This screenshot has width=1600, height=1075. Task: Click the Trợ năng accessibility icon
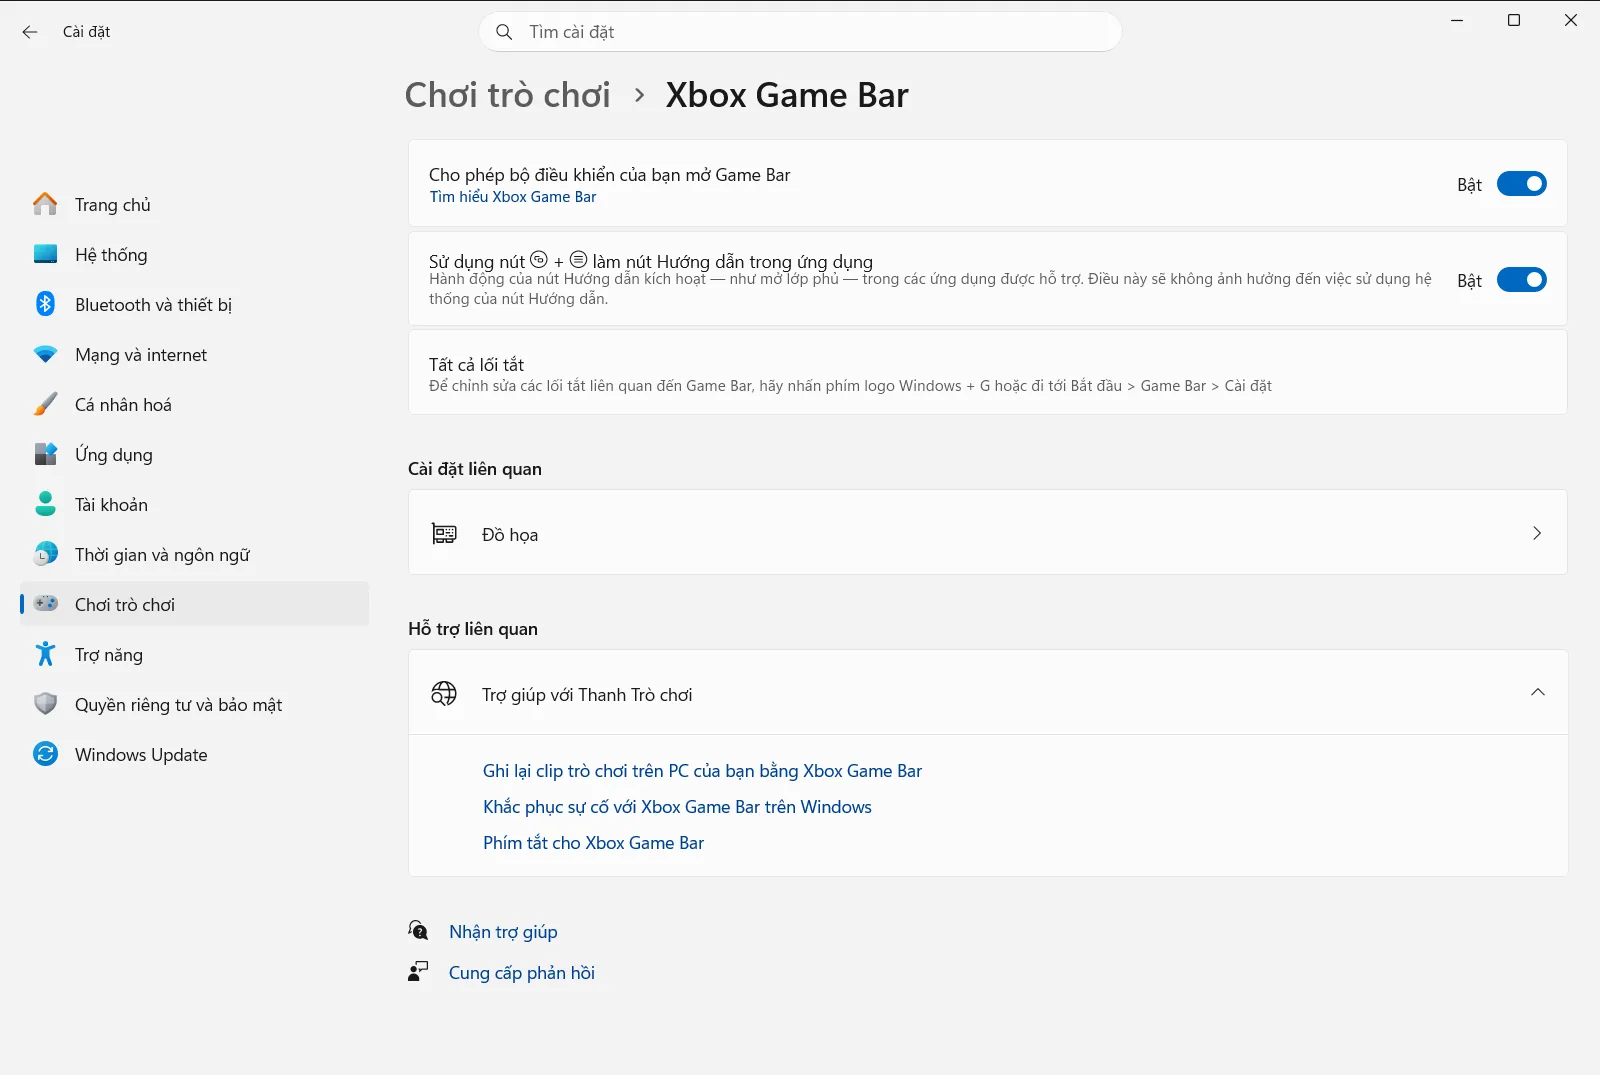45,654
